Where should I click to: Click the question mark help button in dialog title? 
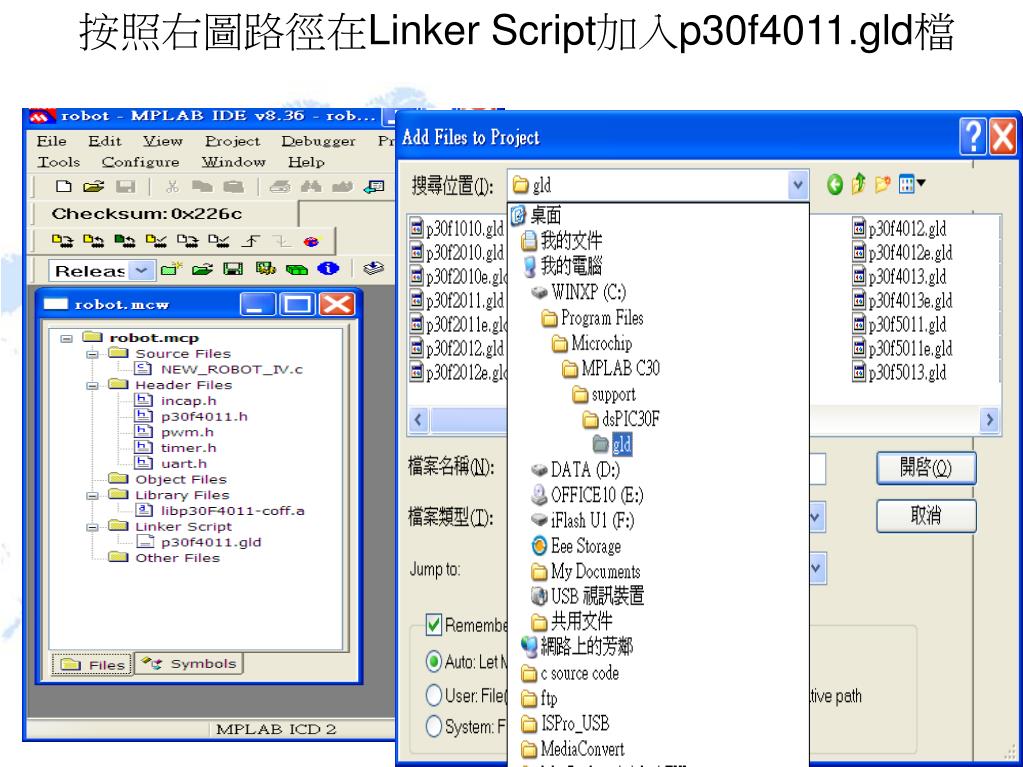(973, 137)
